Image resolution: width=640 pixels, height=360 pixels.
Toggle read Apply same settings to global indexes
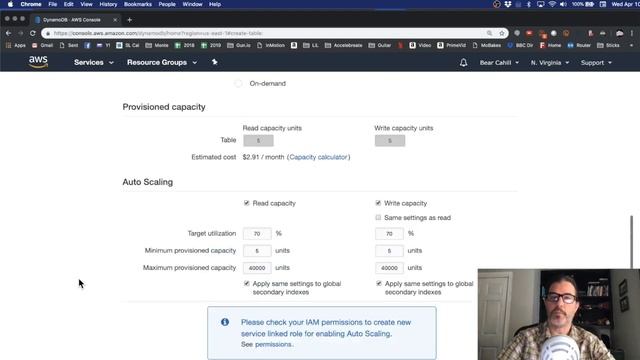pyautogui.click(x=247, y=283)
